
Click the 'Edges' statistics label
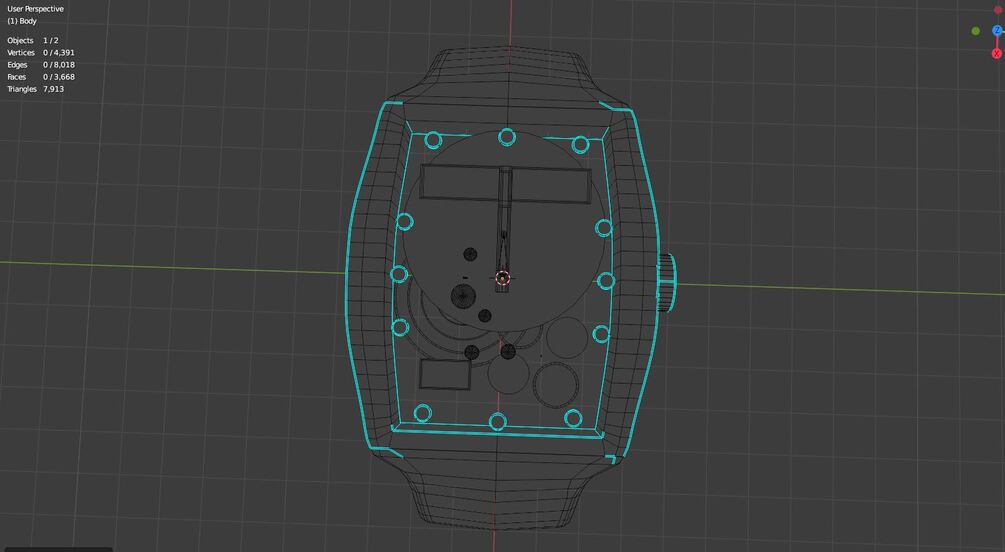pos(17,65)
